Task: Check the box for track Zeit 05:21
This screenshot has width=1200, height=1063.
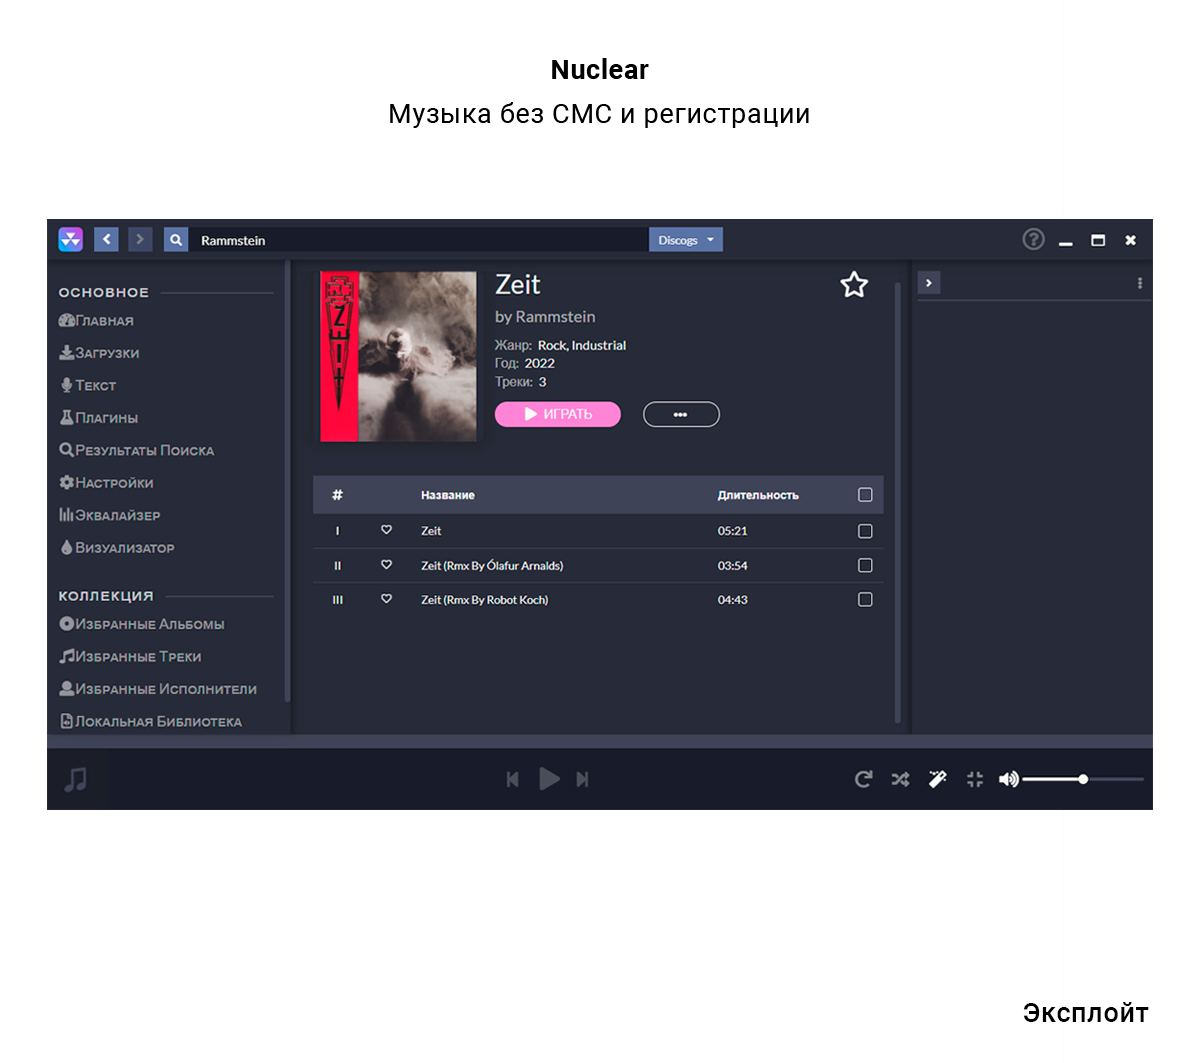Action: tap(865, 531)
